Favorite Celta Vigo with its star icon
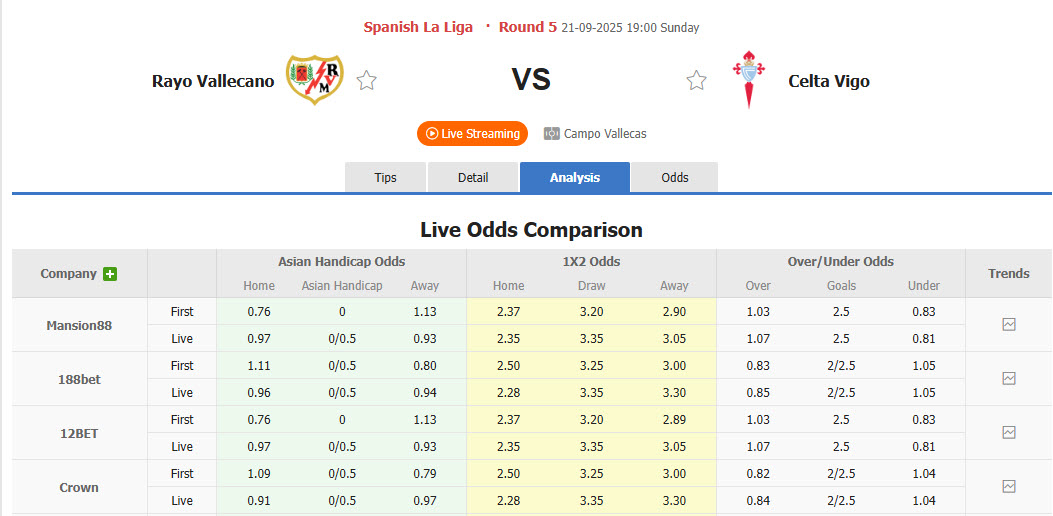1053x516 pixels. [x=696, y=81]
